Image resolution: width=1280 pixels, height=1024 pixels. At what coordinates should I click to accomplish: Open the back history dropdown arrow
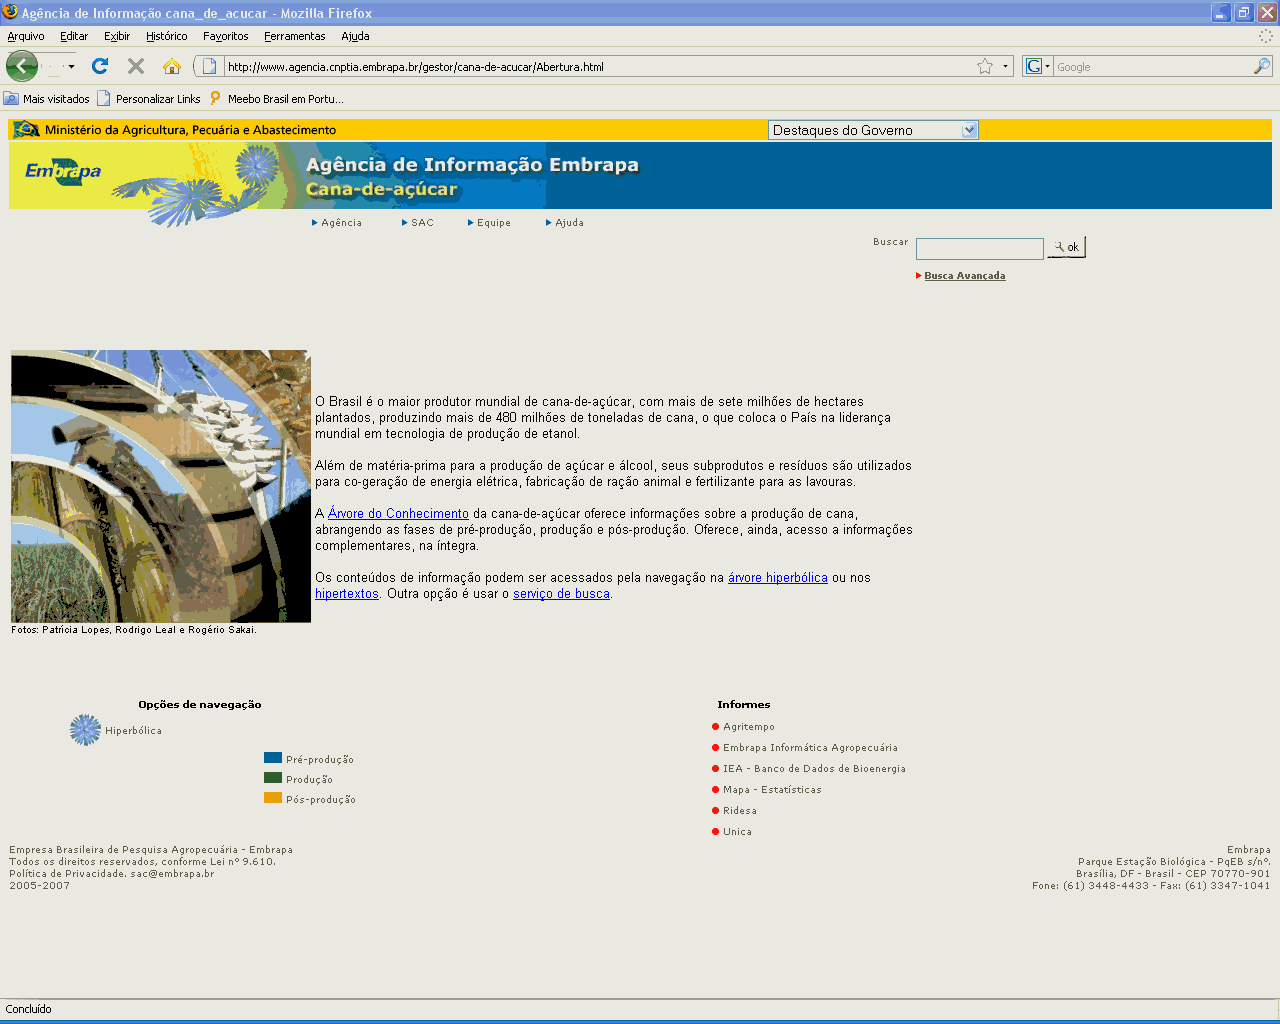[71, 67]
